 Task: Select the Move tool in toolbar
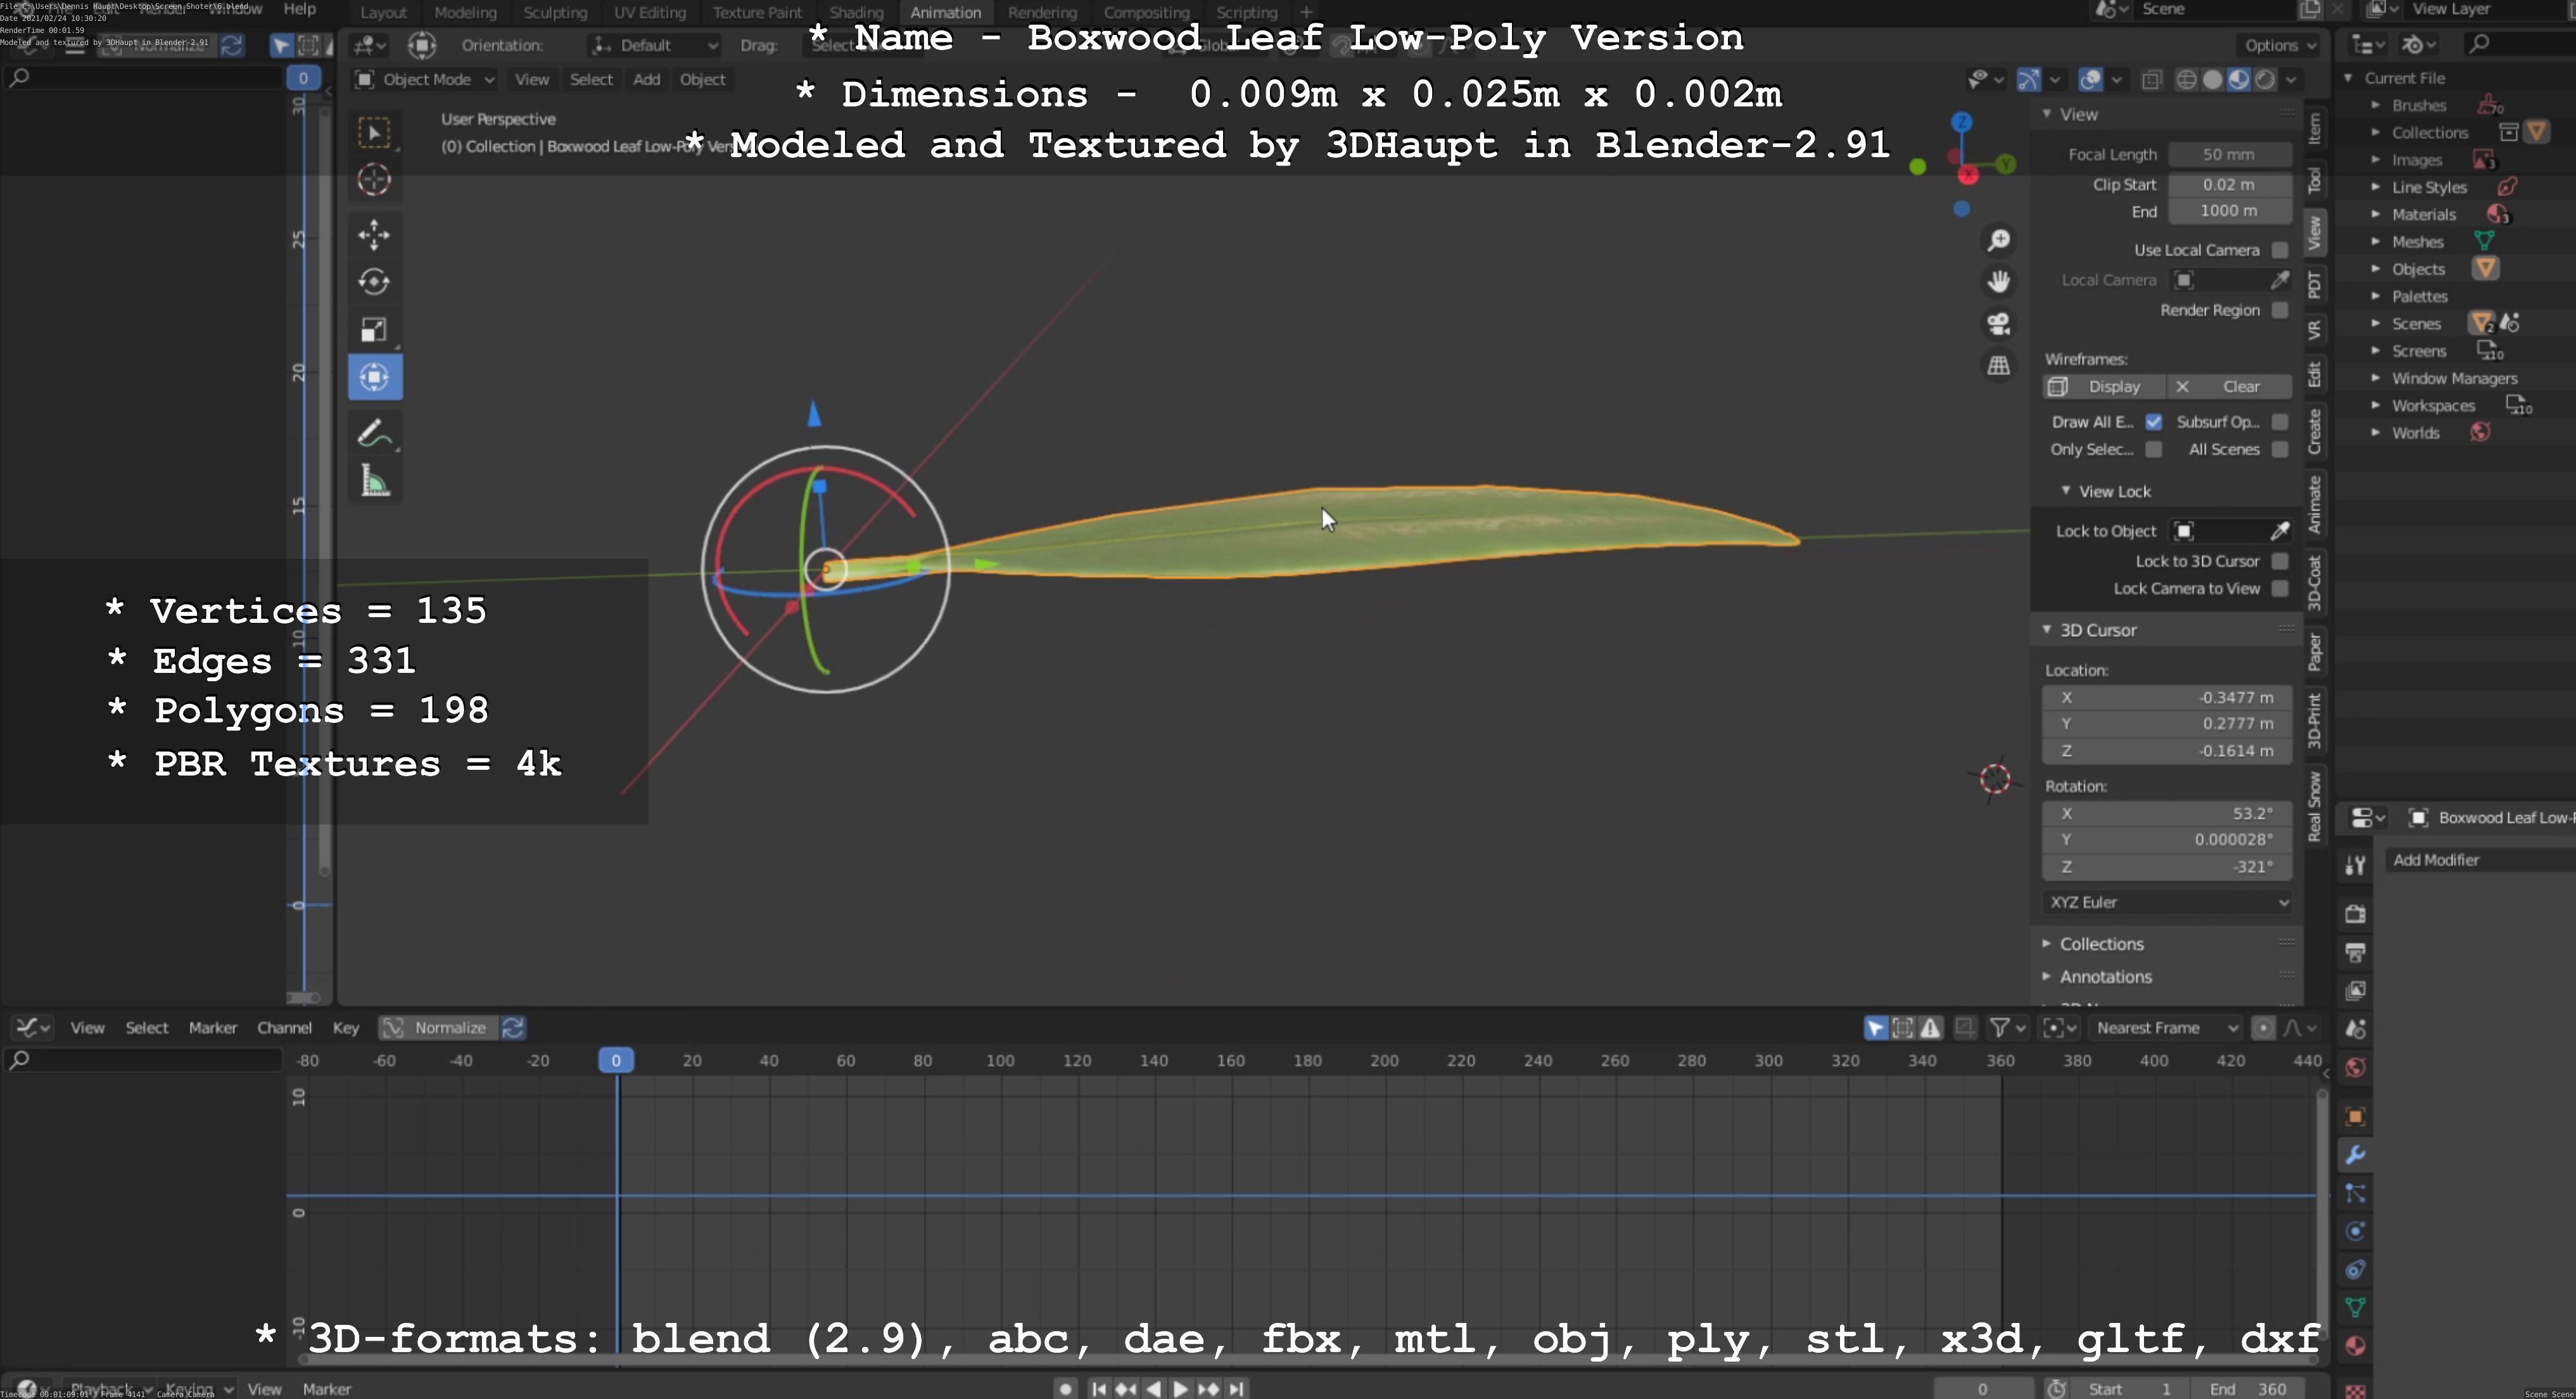tap(374, 235)
